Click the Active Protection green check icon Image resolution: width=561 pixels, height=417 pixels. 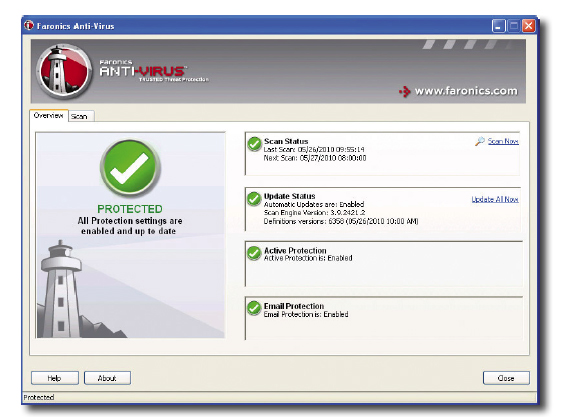[x=254, y=253]
